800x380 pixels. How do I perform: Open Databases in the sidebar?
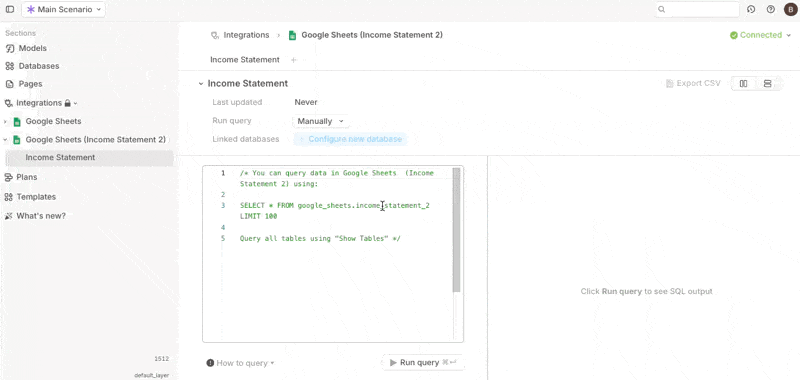pyautogui.click(x=39, y=66)
